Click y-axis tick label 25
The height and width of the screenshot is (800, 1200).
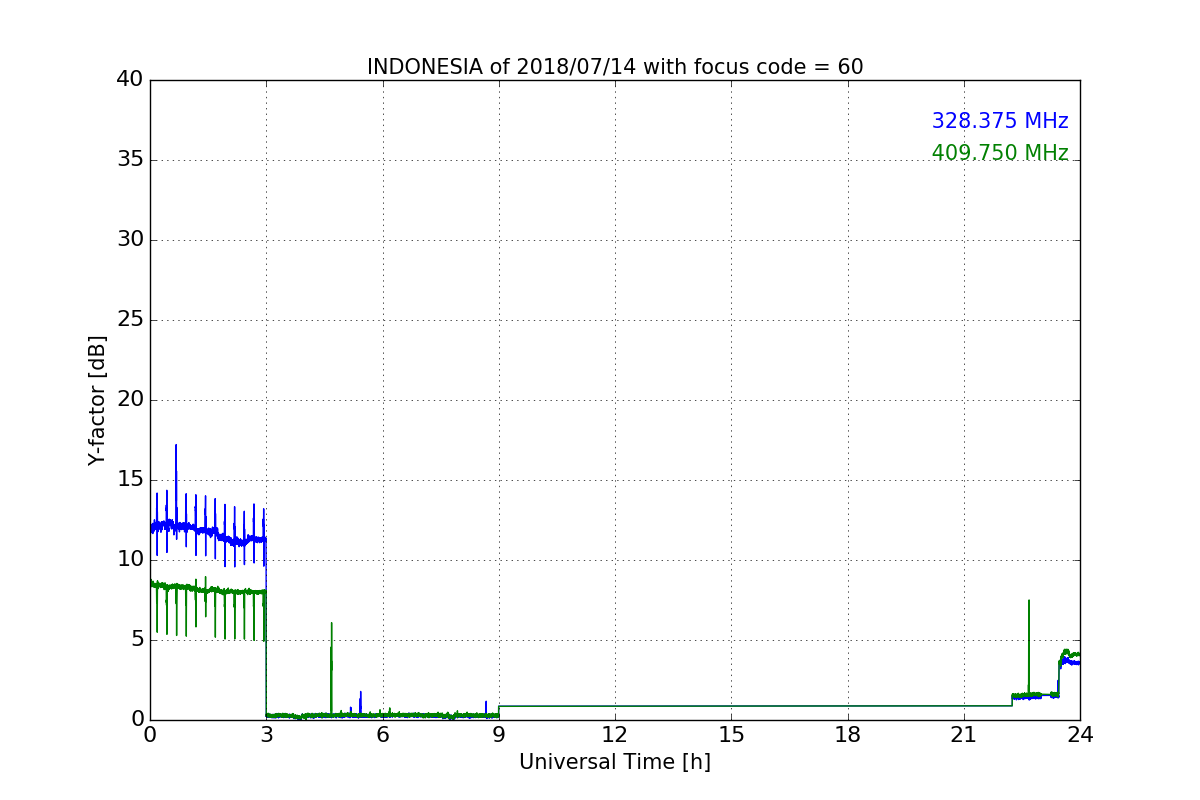[129, 320]
